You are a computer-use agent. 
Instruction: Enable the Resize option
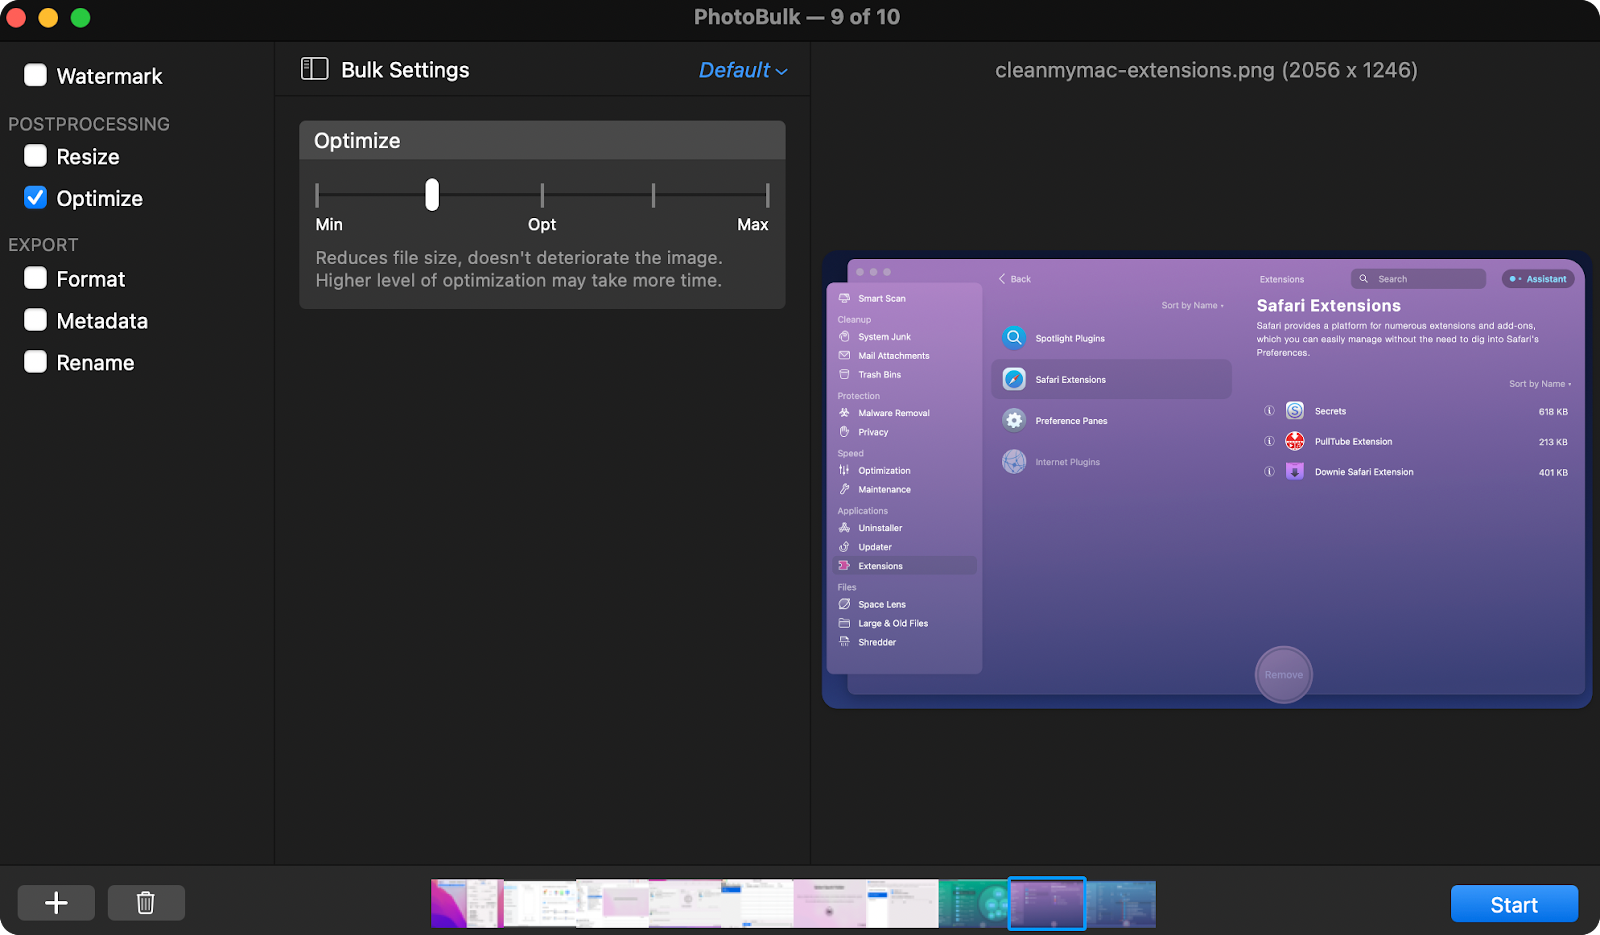click(35, 156)
